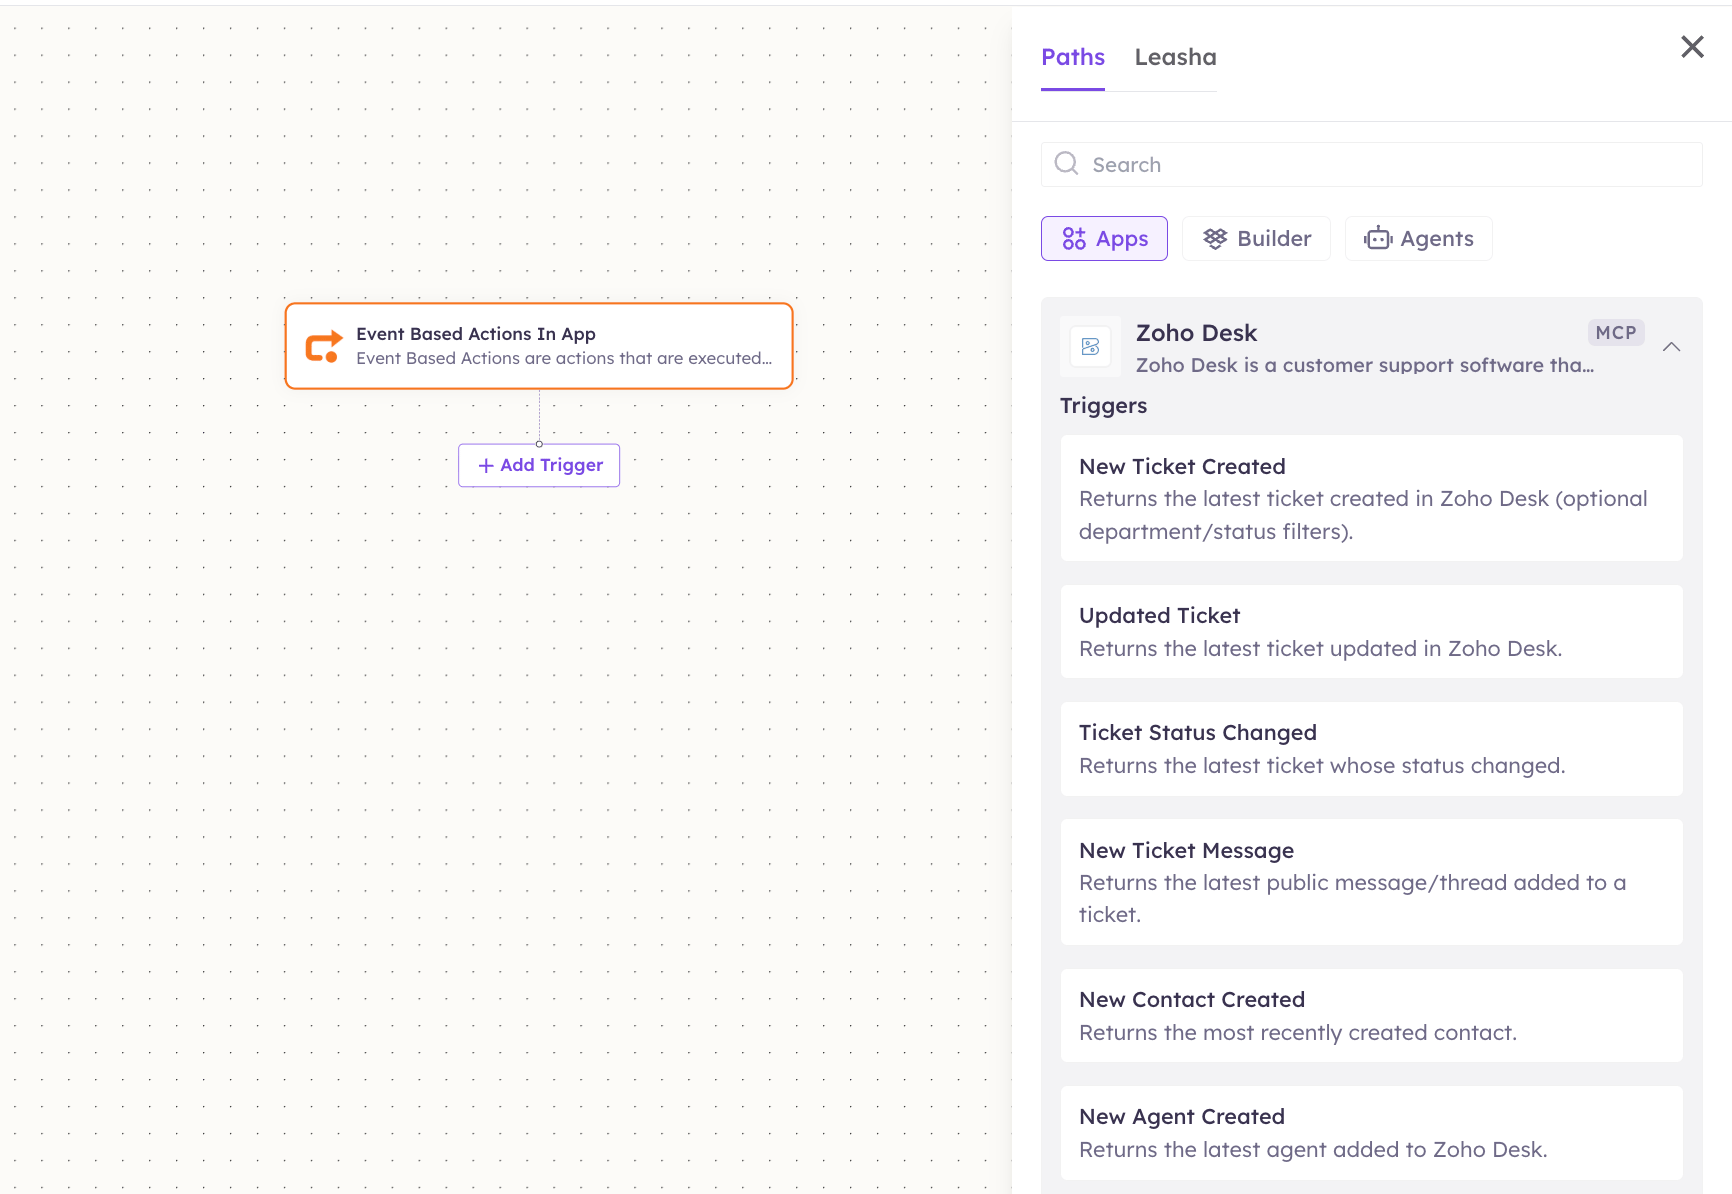Close the side panel with X
This screenshot has height=1194, width=1732.
coord(1692,47)
